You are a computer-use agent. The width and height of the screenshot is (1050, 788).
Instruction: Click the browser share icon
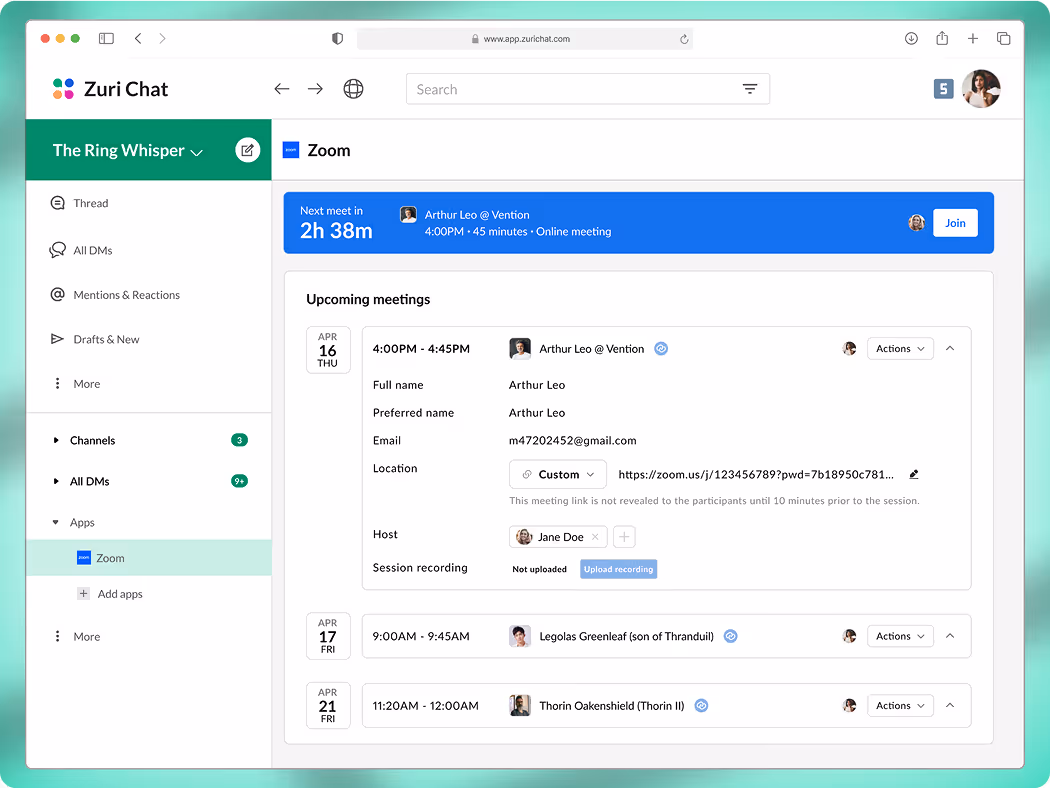click(942, 38)
